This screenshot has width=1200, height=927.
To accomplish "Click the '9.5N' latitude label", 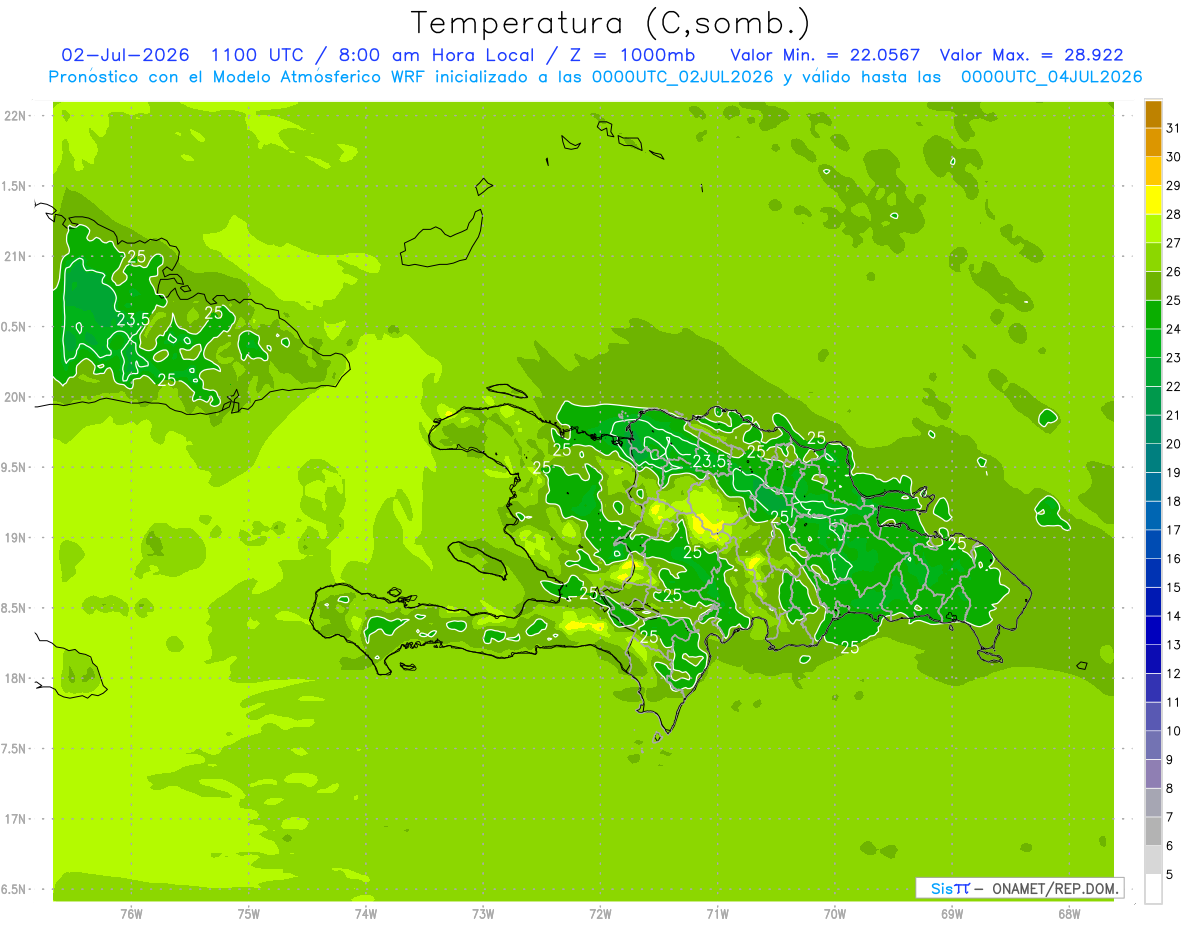I will 15,467.
